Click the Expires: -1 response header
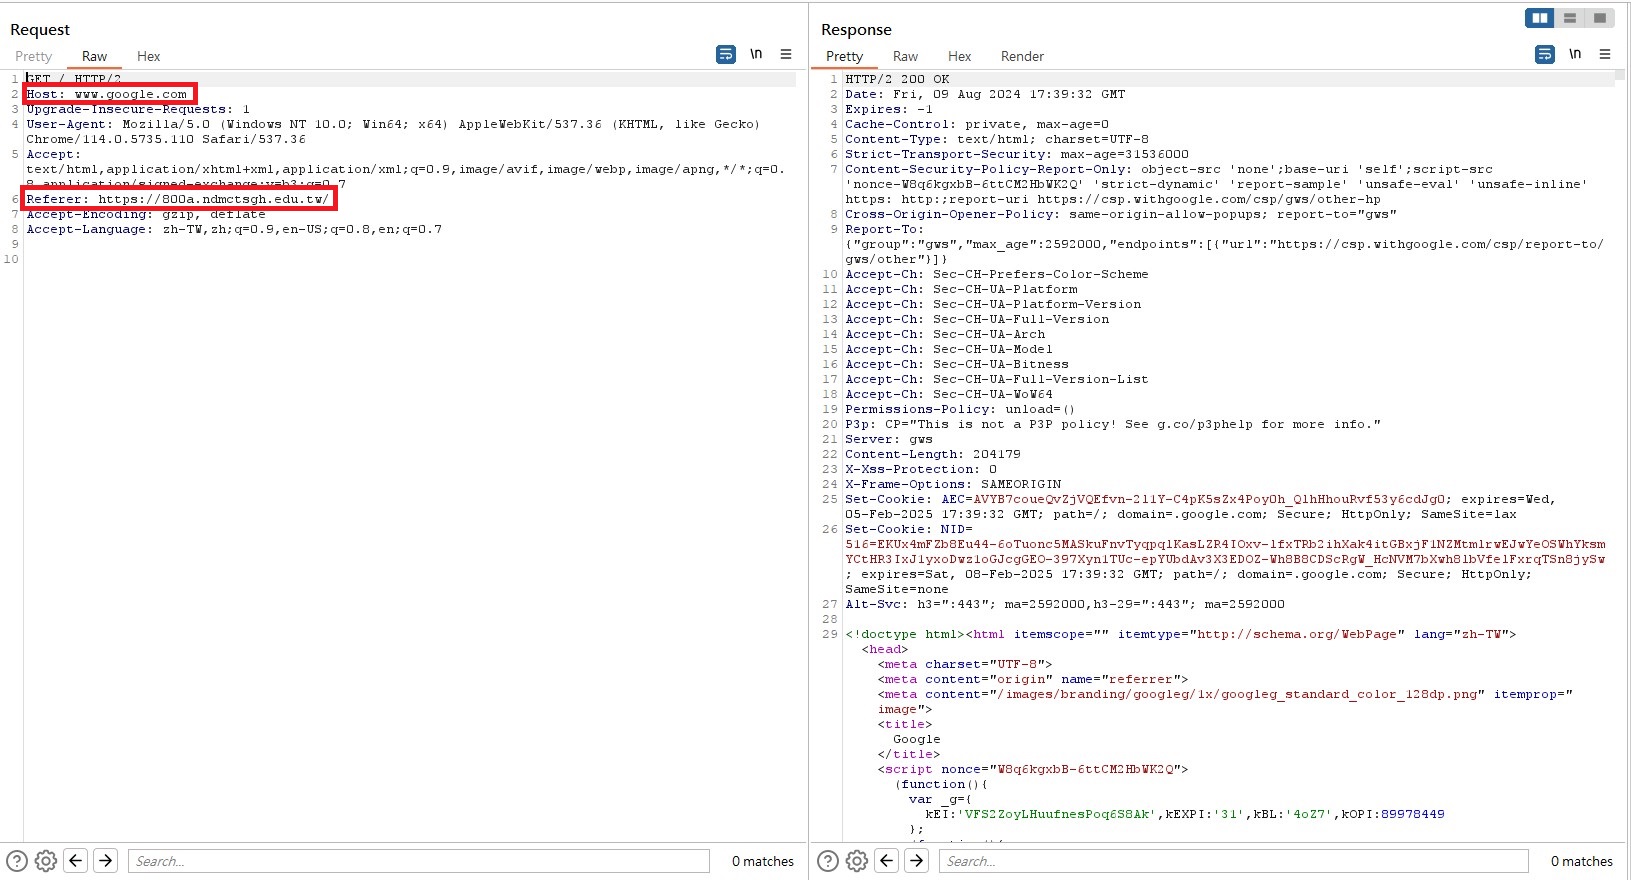 click(x=889, y=109)
